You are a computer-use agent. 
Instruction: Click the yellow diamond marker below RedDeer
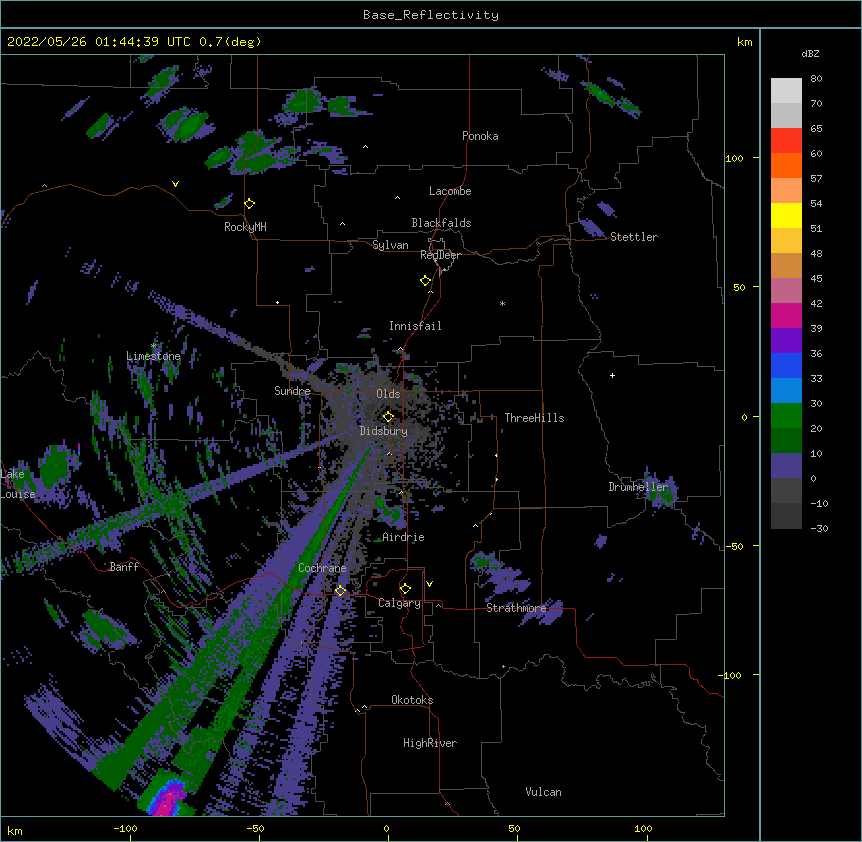(x=426, y=281)
